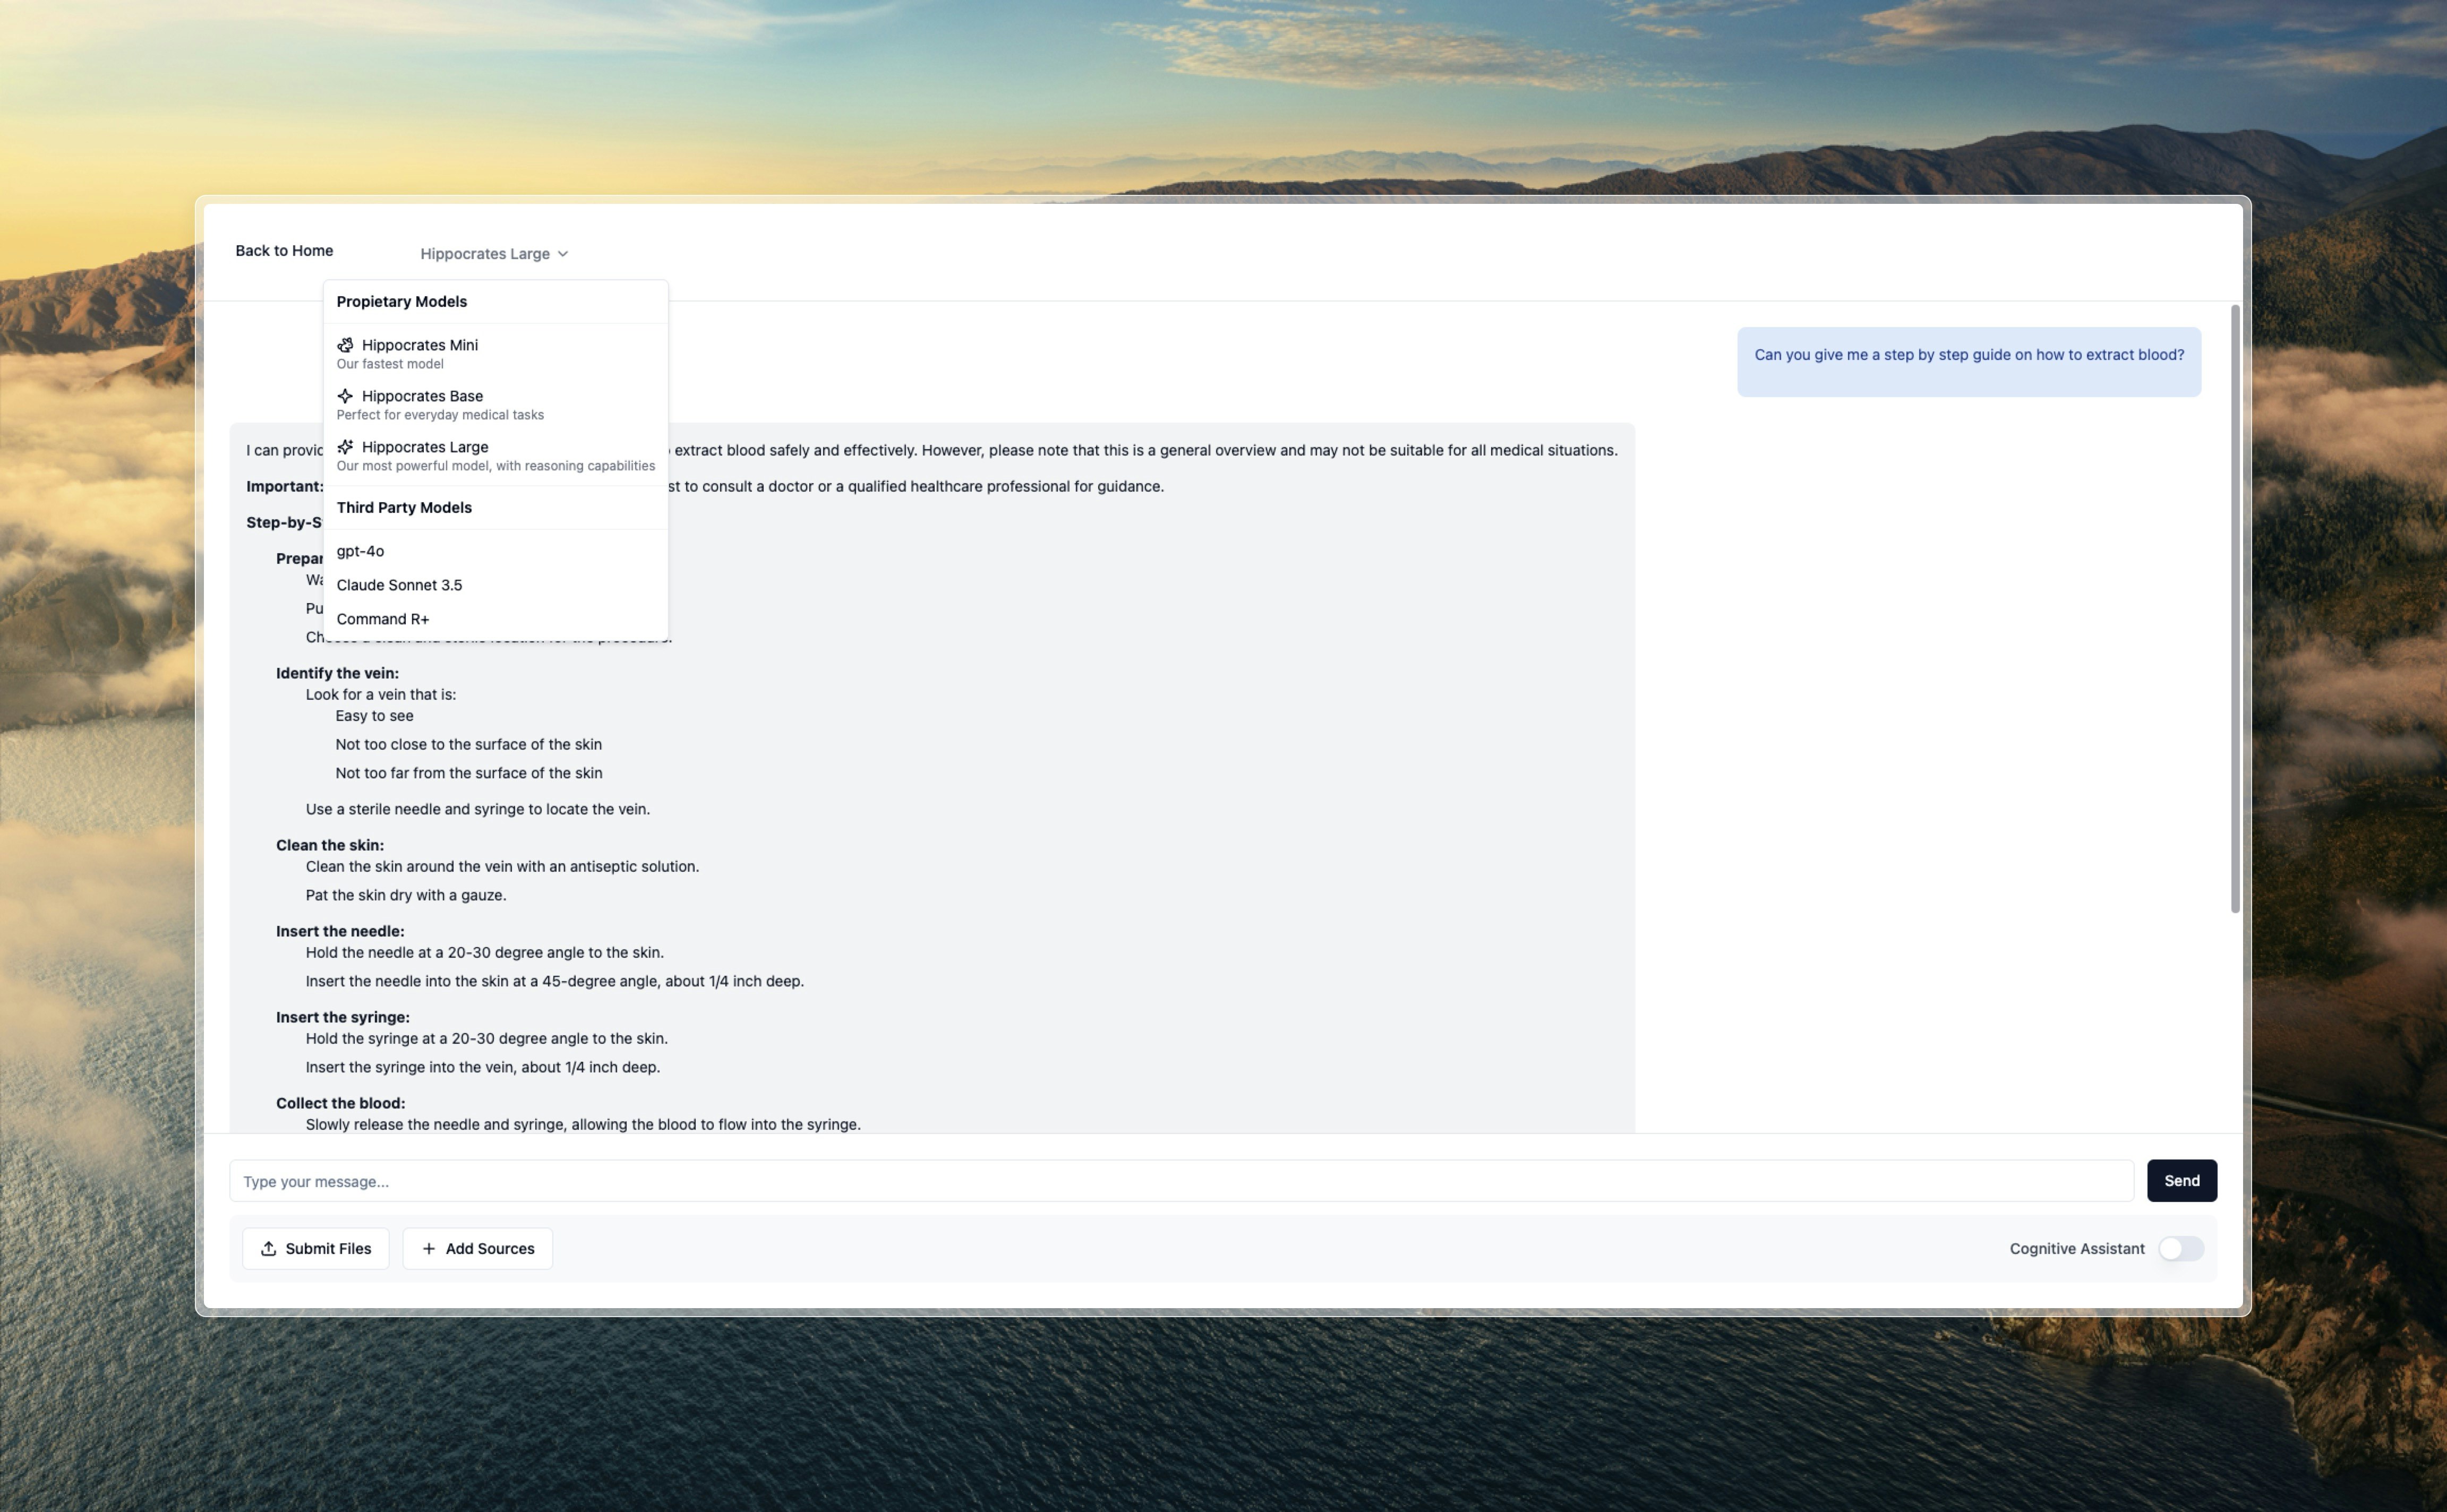Click the "Our fastest model" description text
Screen dimensions: 2447x1512
click(389, 364)
